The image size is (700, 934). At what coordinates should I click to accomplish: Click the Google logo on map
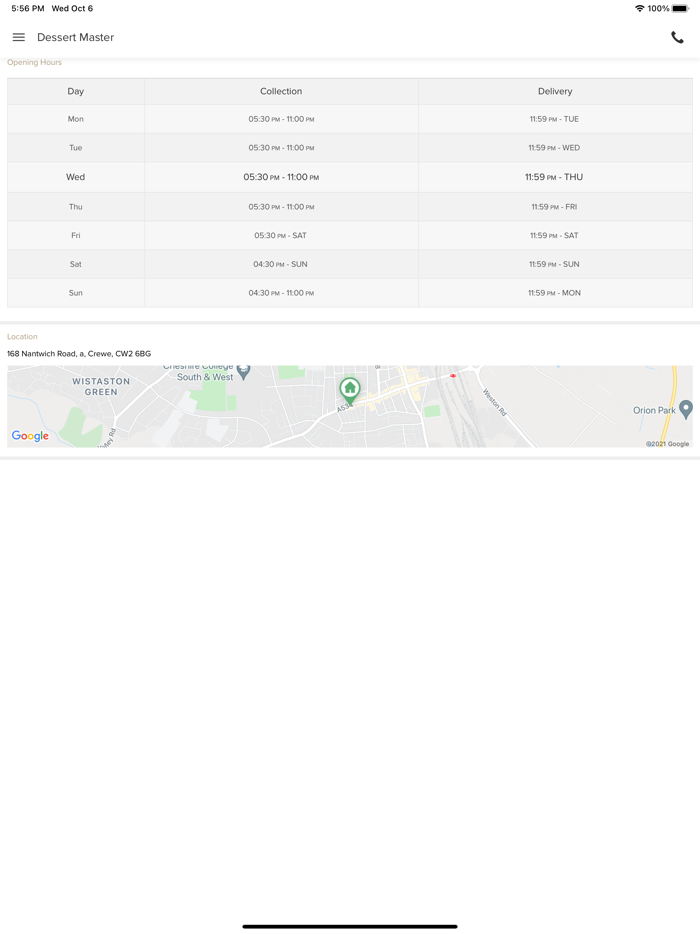coord(30,436)
